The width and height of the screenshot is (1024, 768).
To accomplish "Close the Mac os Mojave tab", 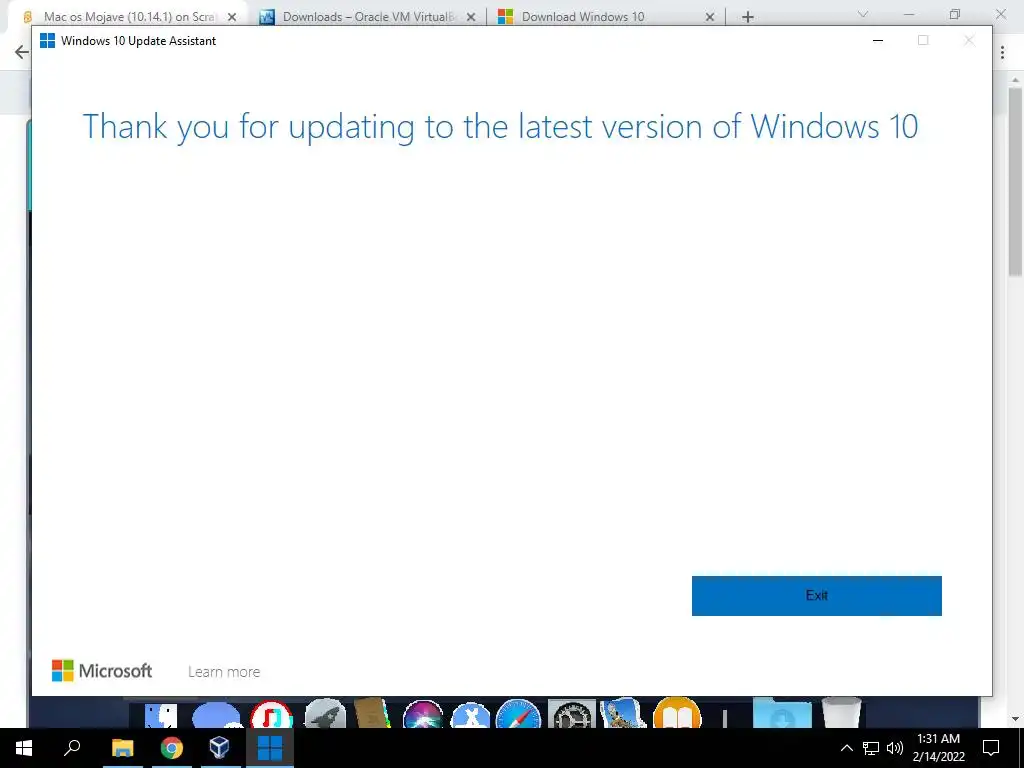I will pyautogui.click(x=232, y=17).
